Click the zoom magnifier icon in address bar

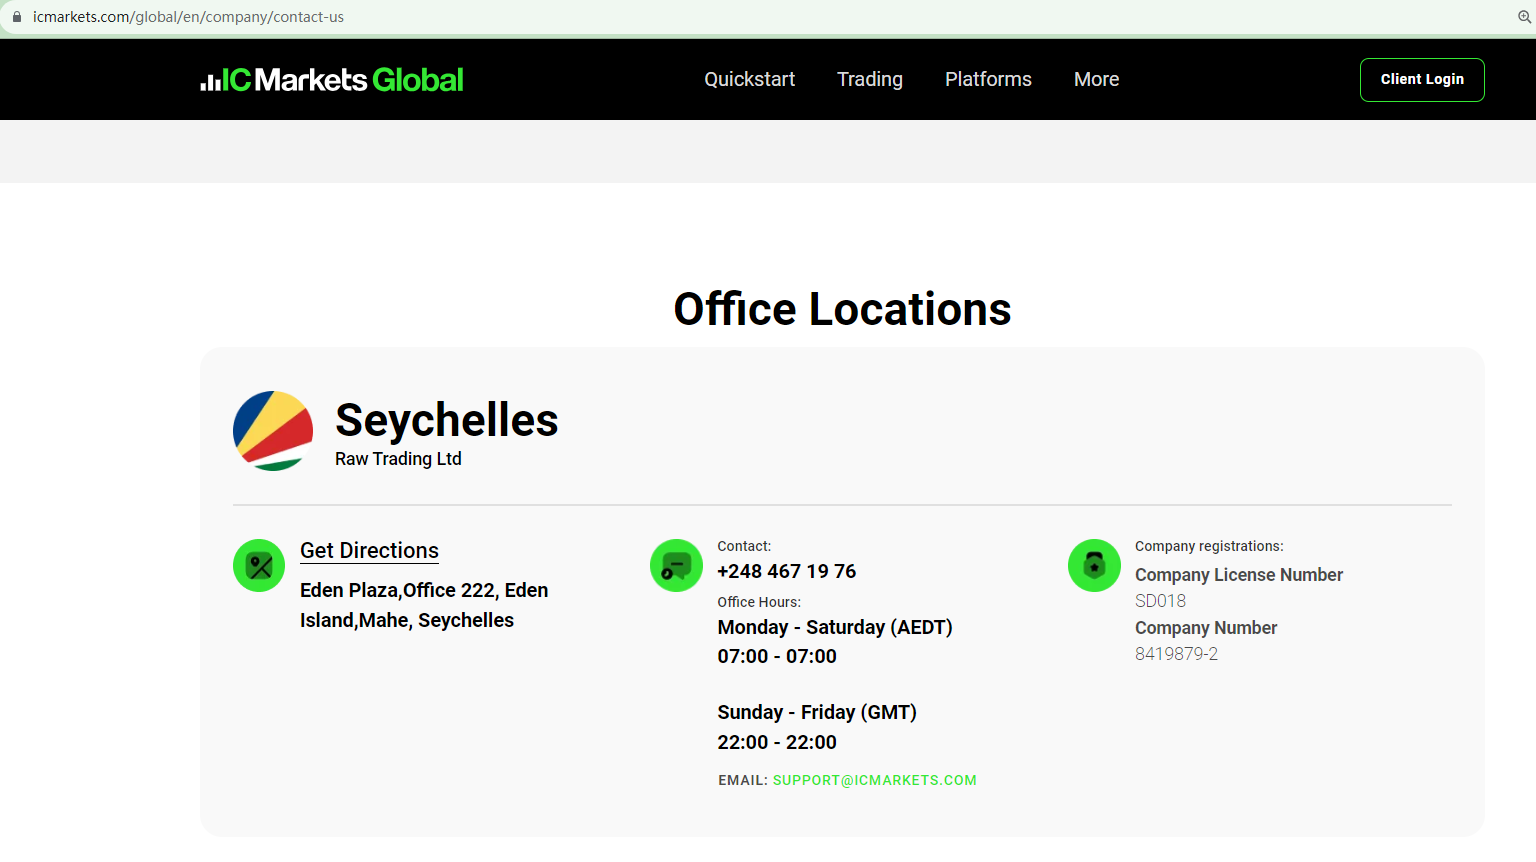point(1525,17)
